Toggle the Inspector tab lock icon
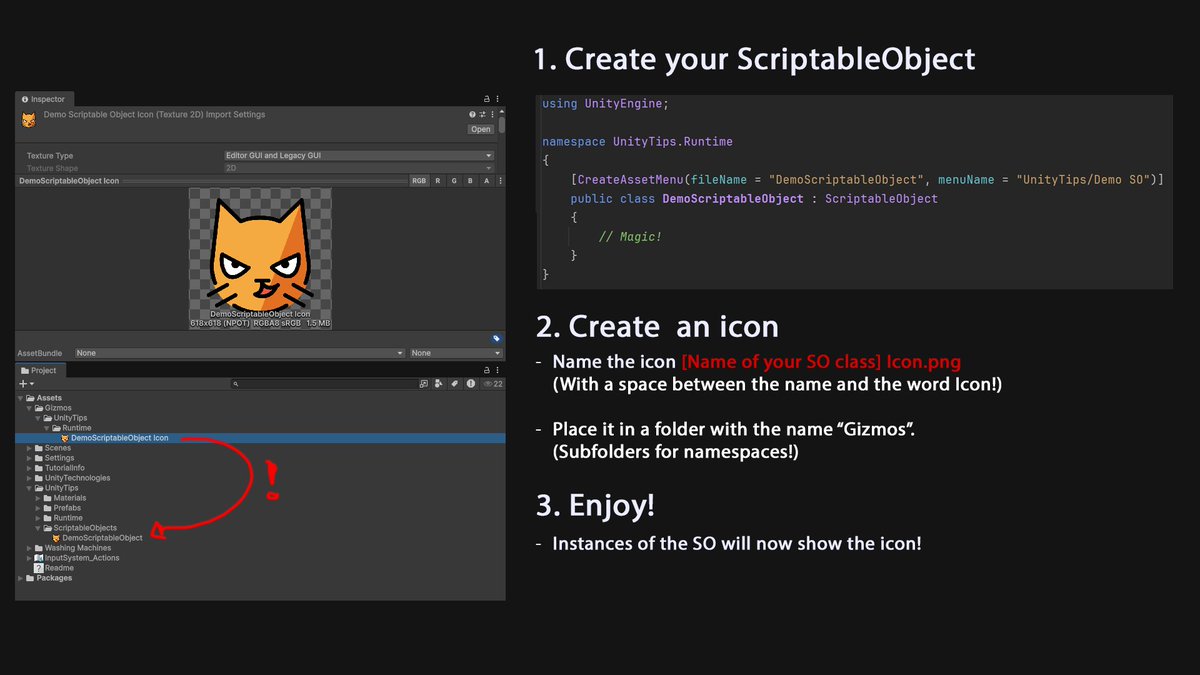 (x=486, y=99)
